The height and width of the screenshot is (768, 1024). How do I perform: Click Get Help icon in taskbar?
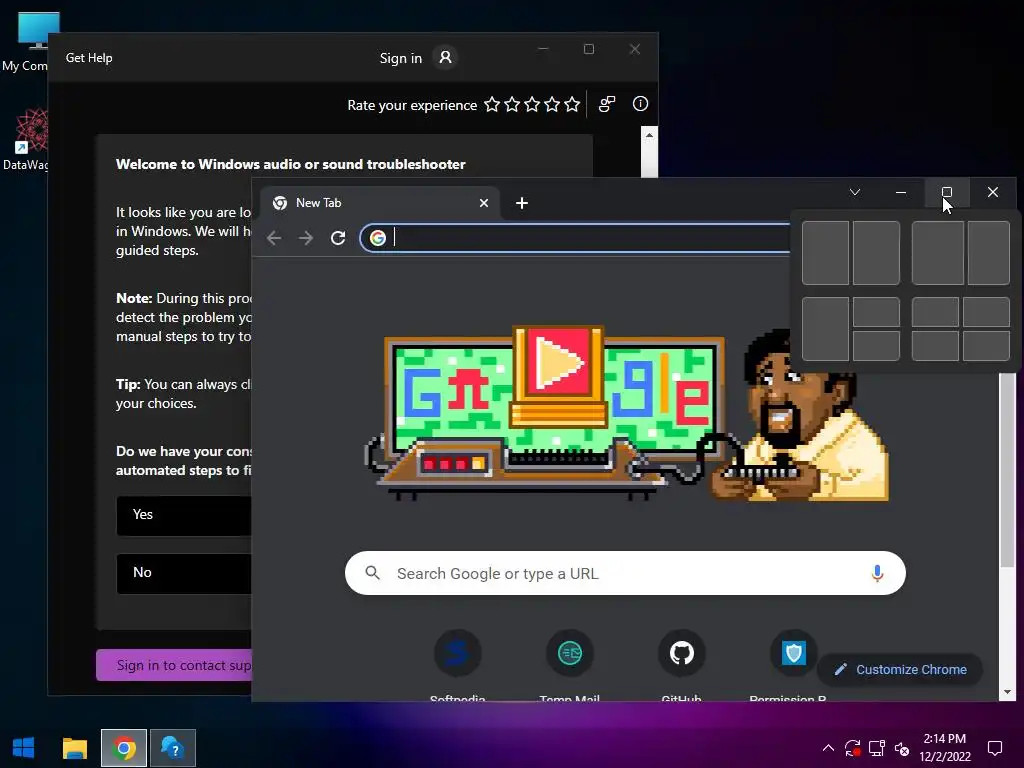point(173,748)
